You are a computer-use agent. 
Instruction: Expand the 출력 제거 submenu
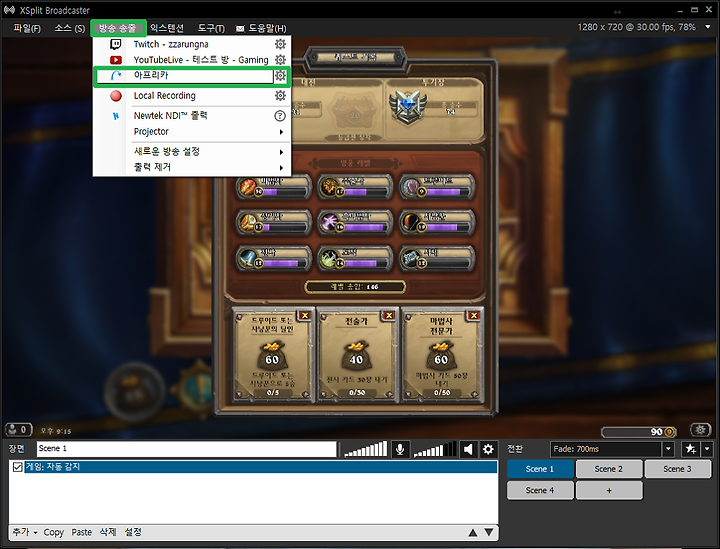[192, 167]
